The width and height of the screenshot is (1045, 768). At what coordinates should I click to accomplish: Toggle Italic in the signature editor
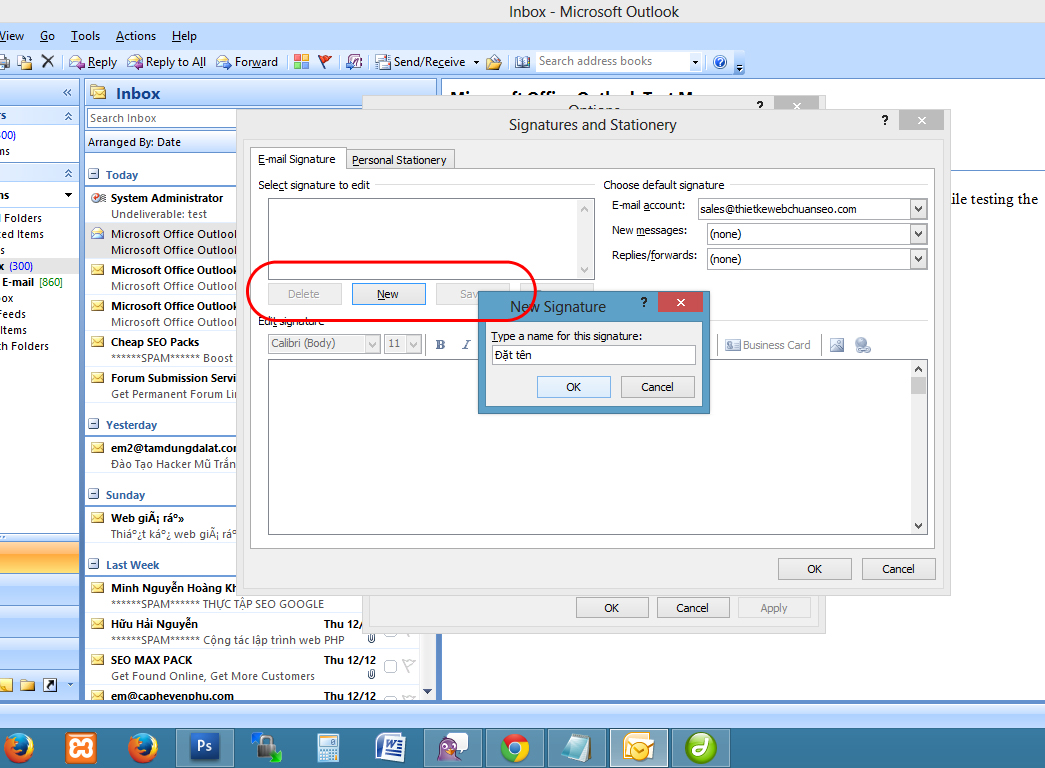click(466, 345)
